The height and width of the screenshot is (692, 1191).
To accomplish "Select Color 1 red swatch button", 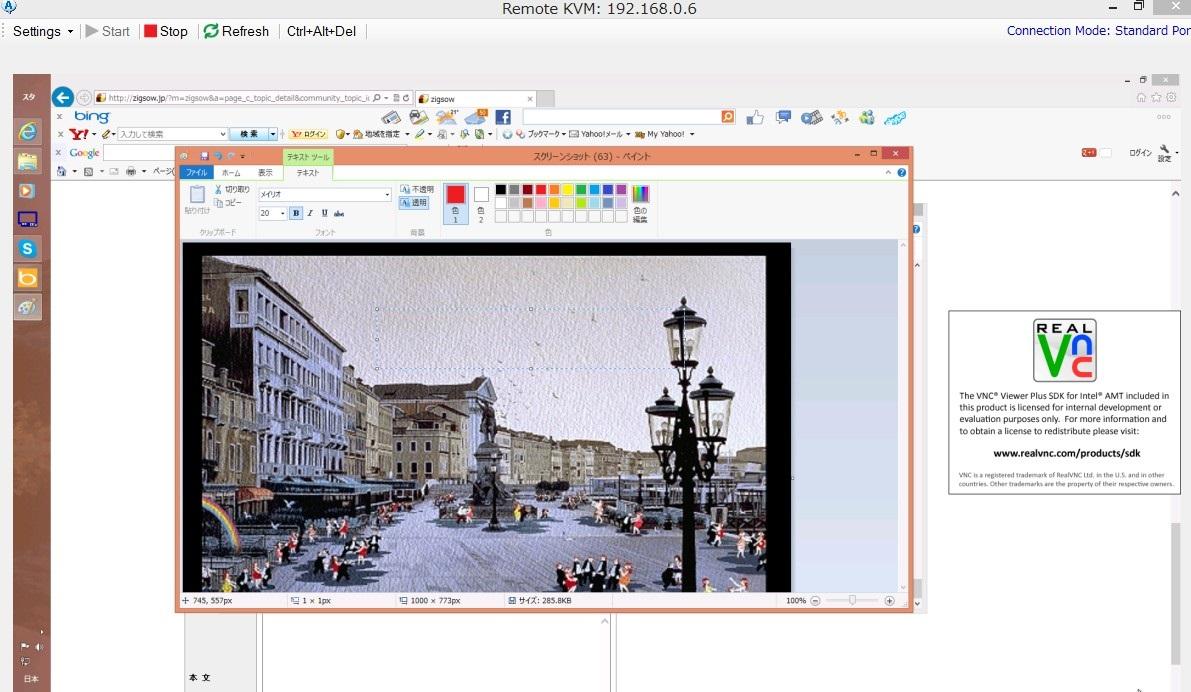I will click(x=456, y=204).
